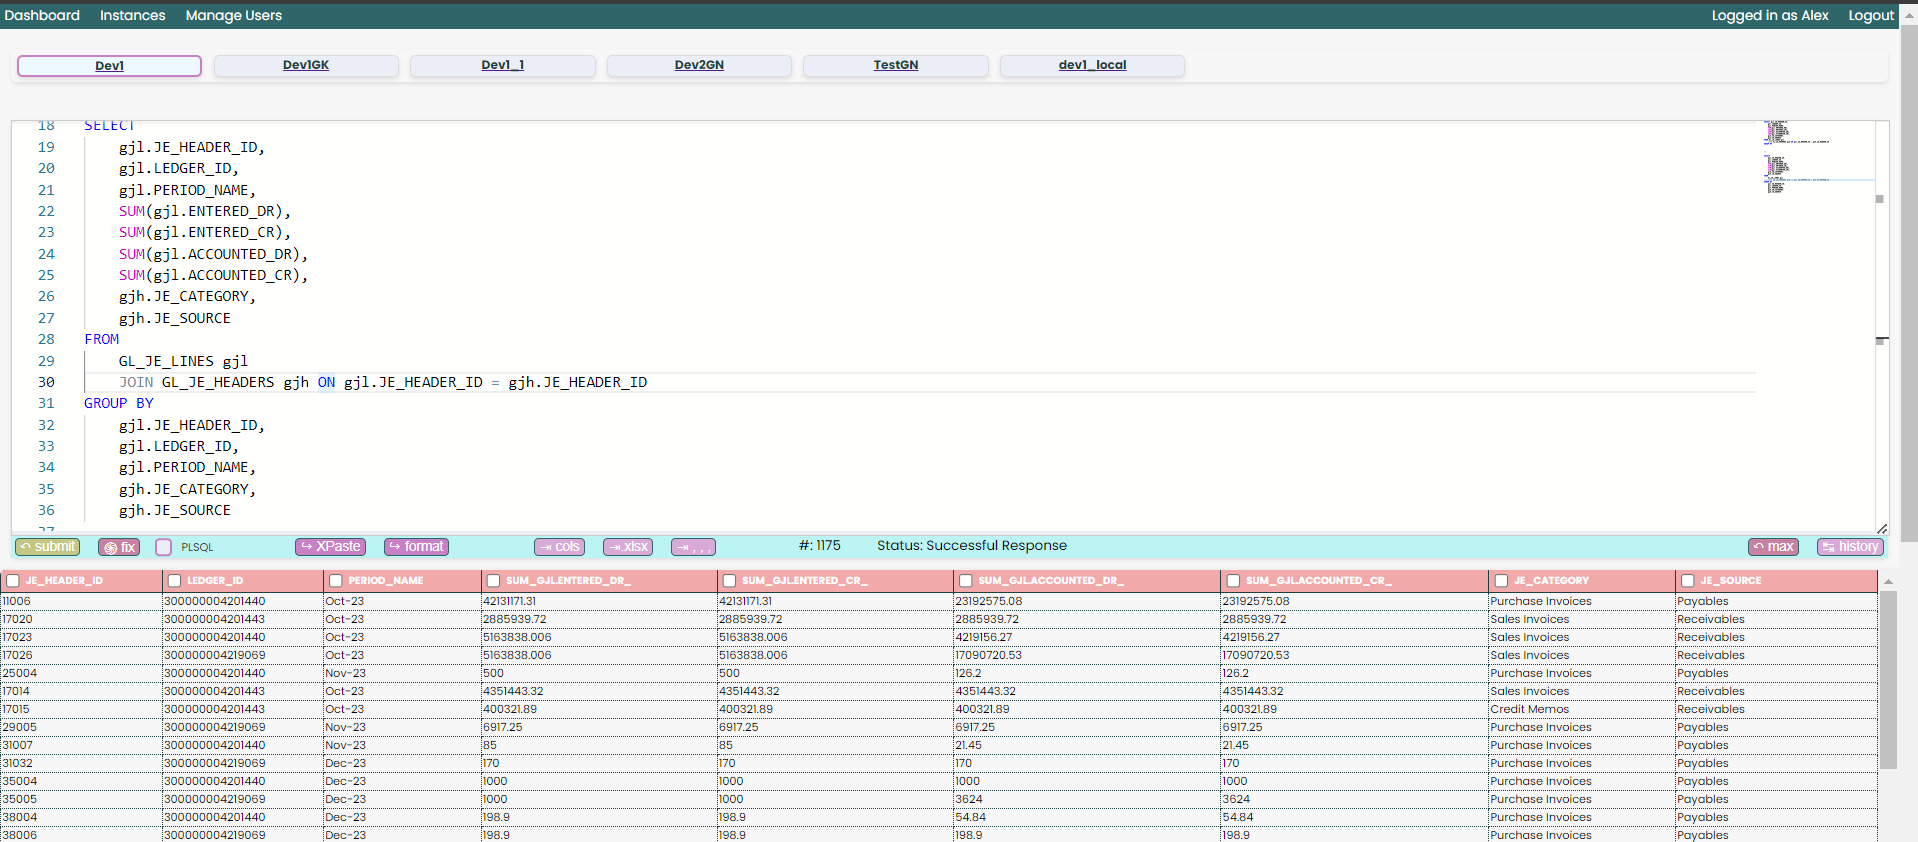Click the ledger cell in row 31032
The height and width of the screenshot is (842, 1918).
(242, 763)
